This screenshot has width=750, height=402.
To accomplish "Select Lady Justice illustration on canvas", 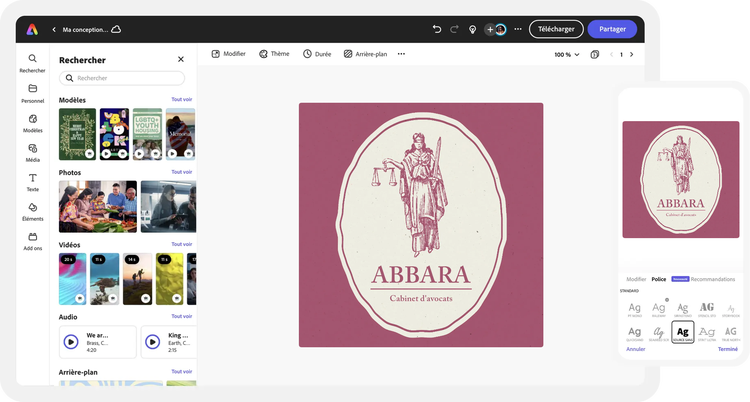I will coord(412,195).
